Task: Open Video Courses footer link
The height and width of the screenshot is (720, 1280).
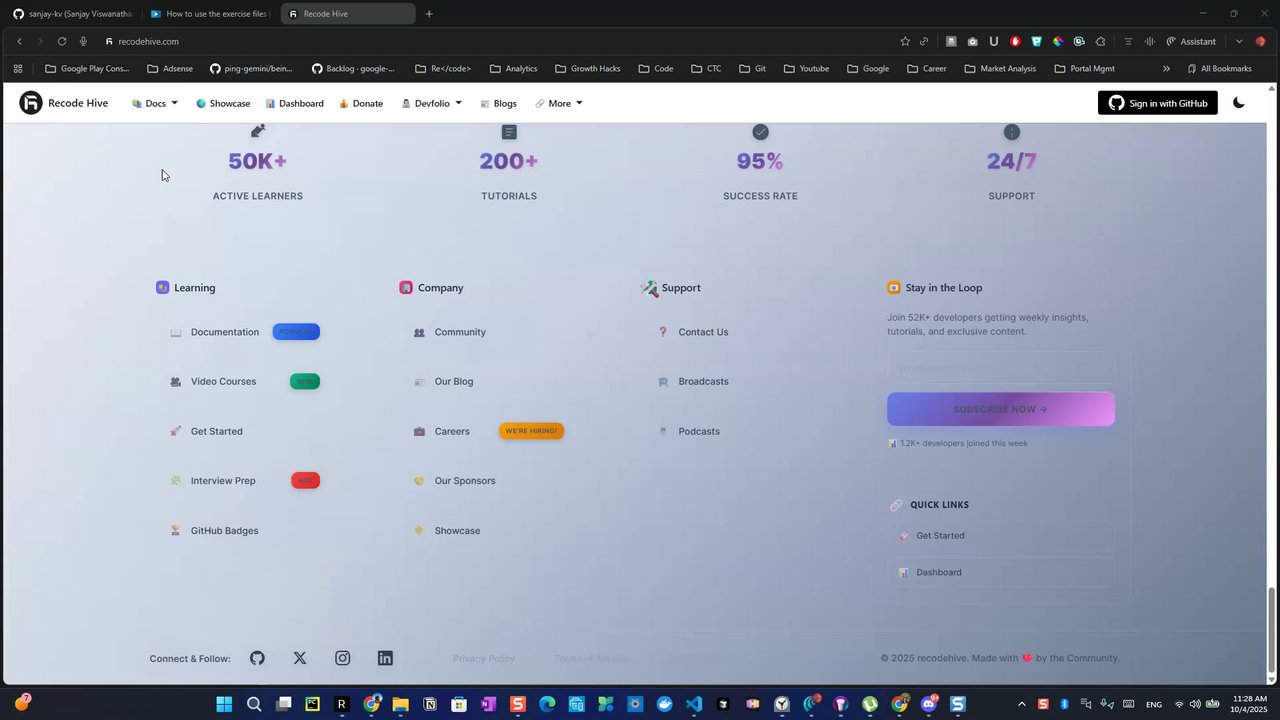Action: coord(223,381)
